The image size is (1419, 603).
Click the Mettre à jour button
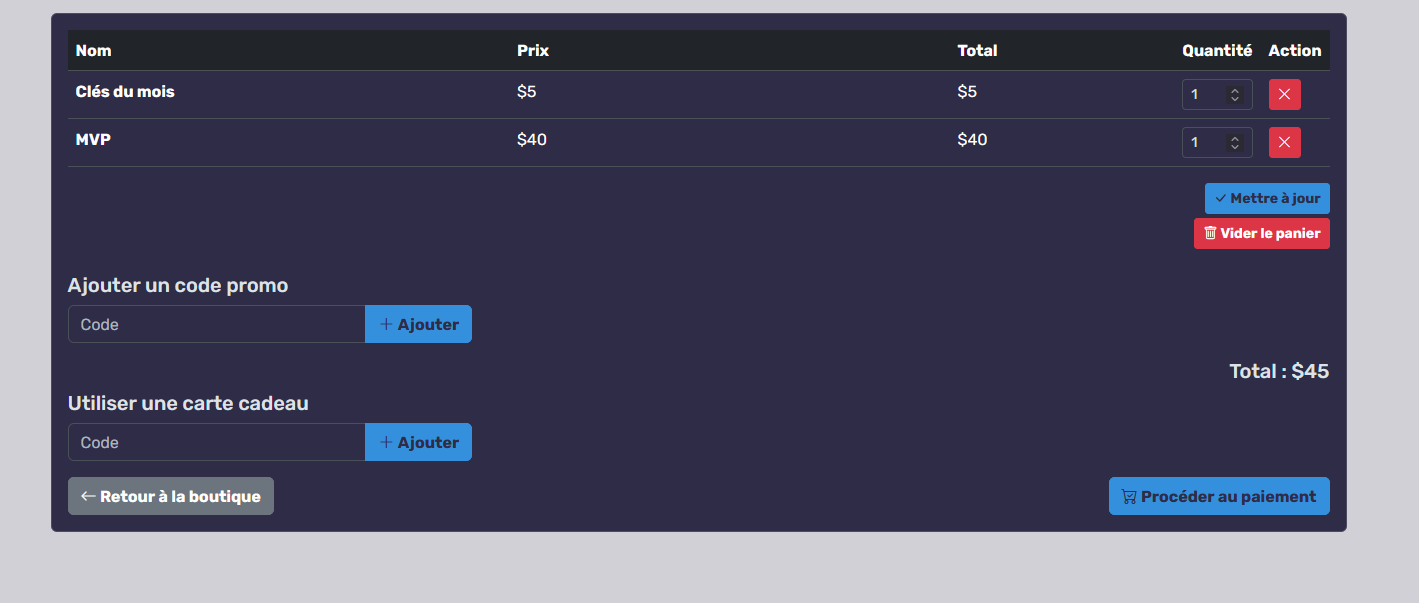(1266, 199)
